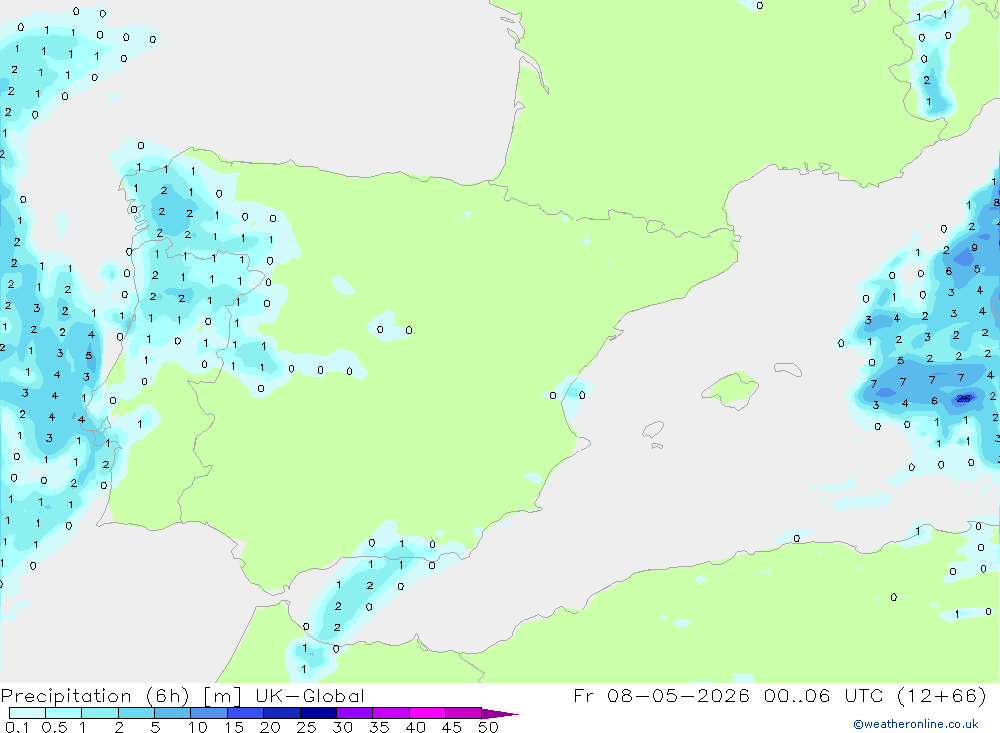Click the 2–5 legend color box
Screen dimensions: 1000x733
pos(136,713)
